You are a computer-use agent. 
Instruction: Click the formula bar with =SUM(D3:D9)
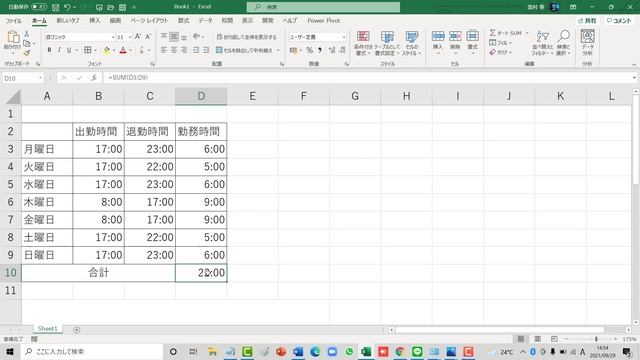coord(367,78)
